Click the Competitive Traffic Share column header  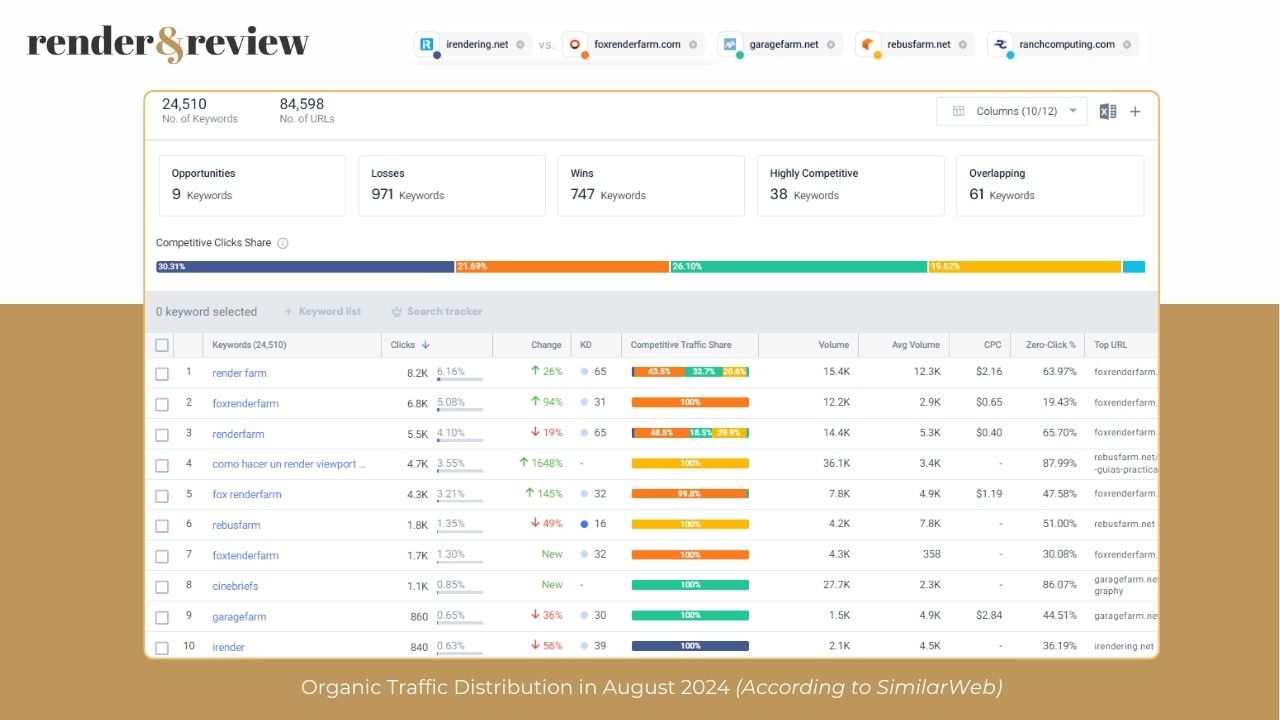point(681,345)
